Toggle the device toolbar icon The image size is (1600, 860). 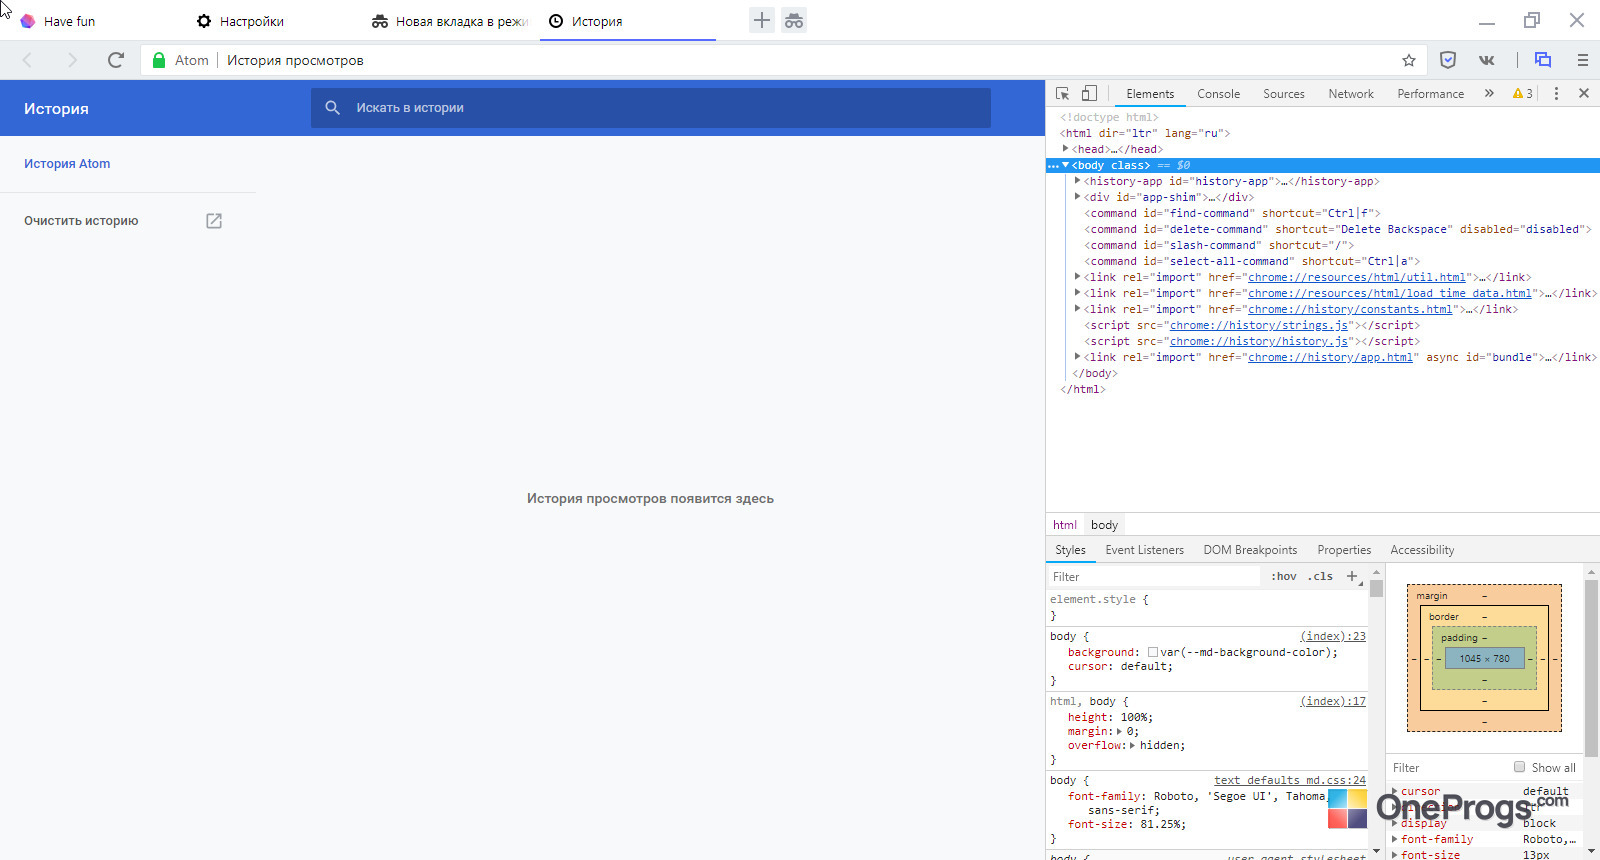pos(1089,93)
